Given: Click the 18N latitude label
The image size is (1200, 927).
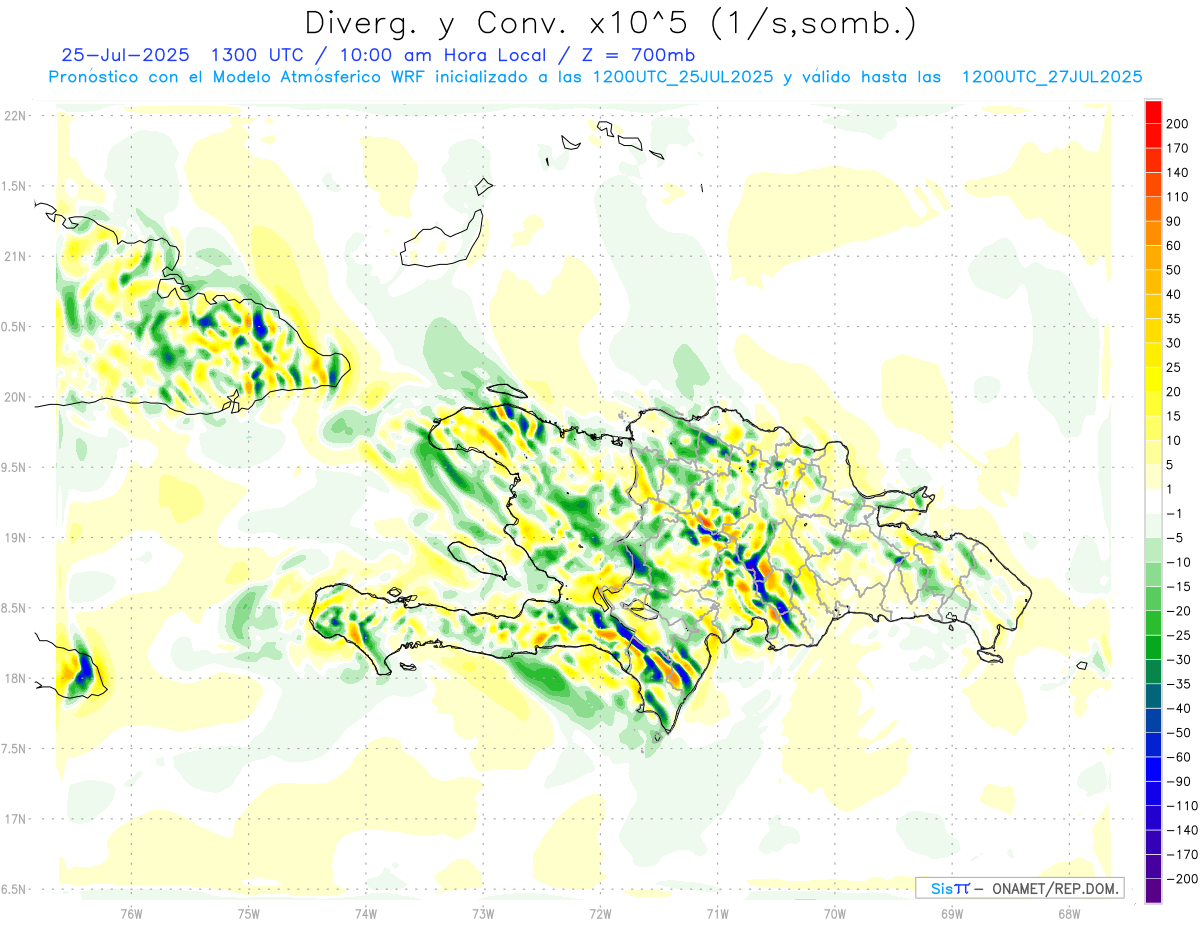Looking at the screenshot, I should (16, 678).
